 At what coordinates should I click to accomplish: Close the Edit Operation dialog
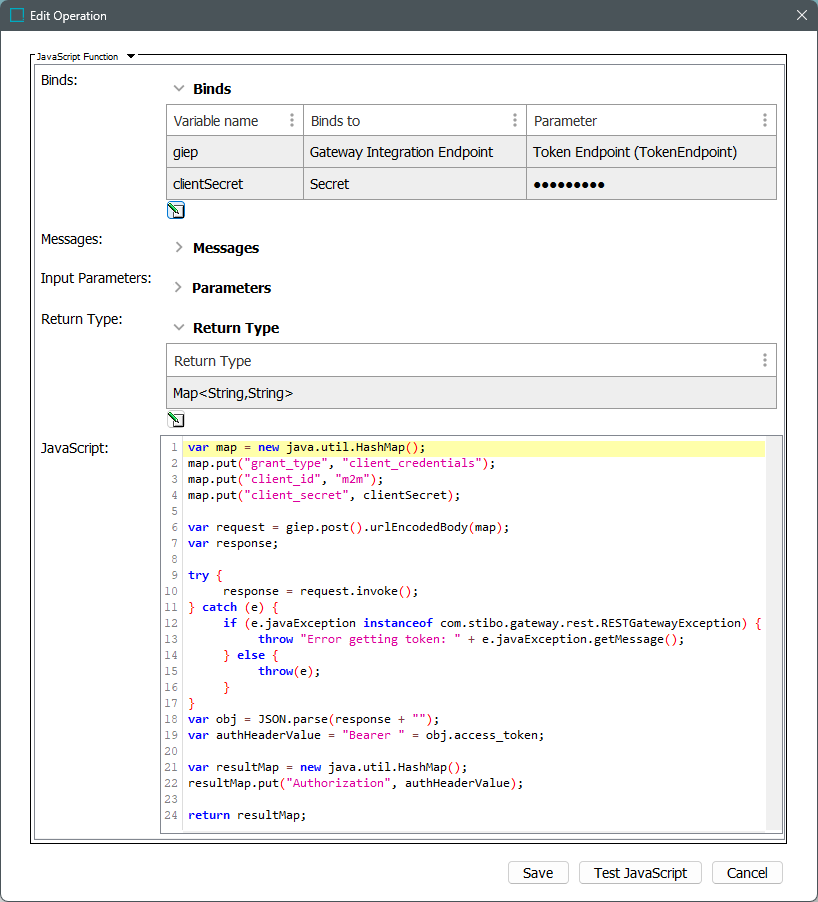[801, 15]
